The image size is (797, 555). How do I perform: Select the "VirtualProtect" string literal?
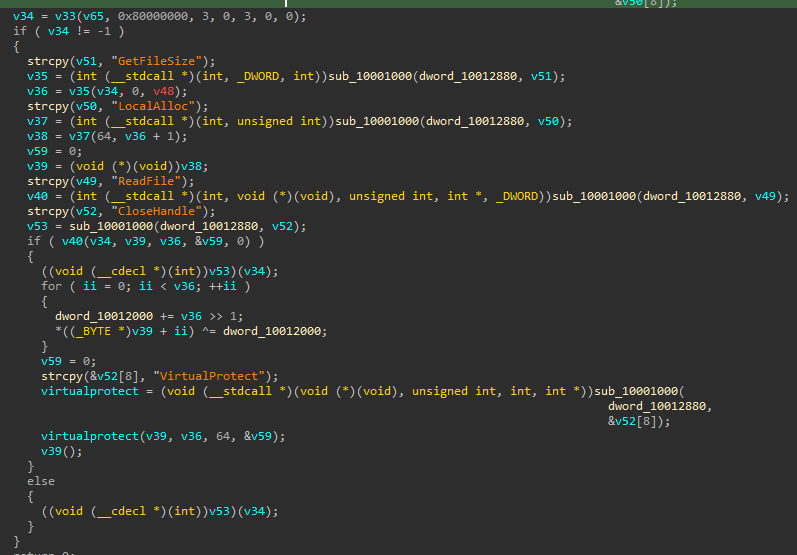pos(209,376)
